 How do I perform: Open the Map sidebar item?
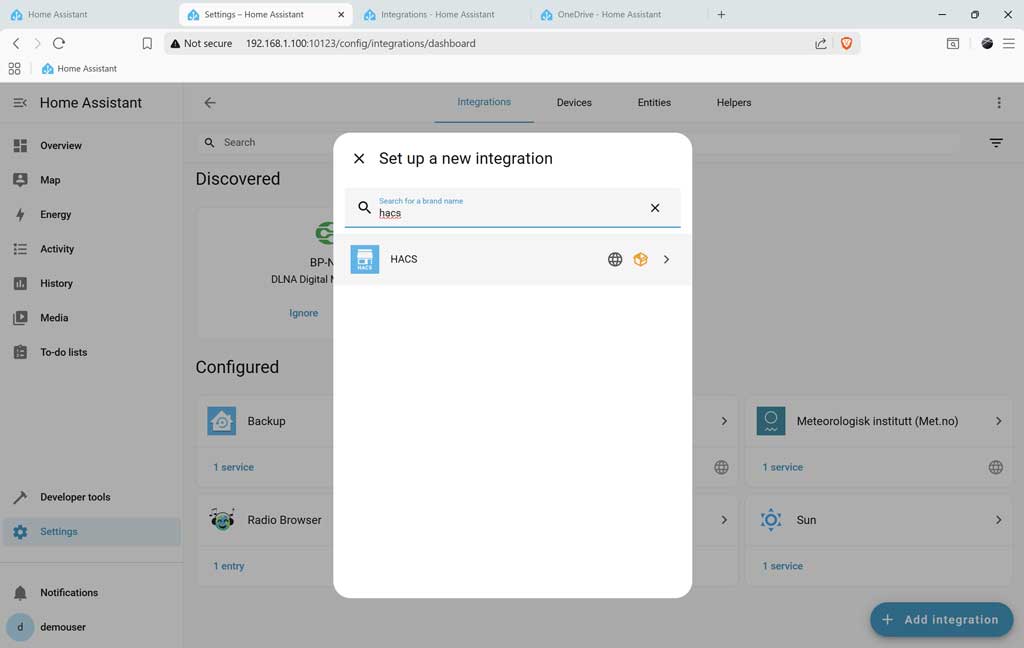pos(91,180)
